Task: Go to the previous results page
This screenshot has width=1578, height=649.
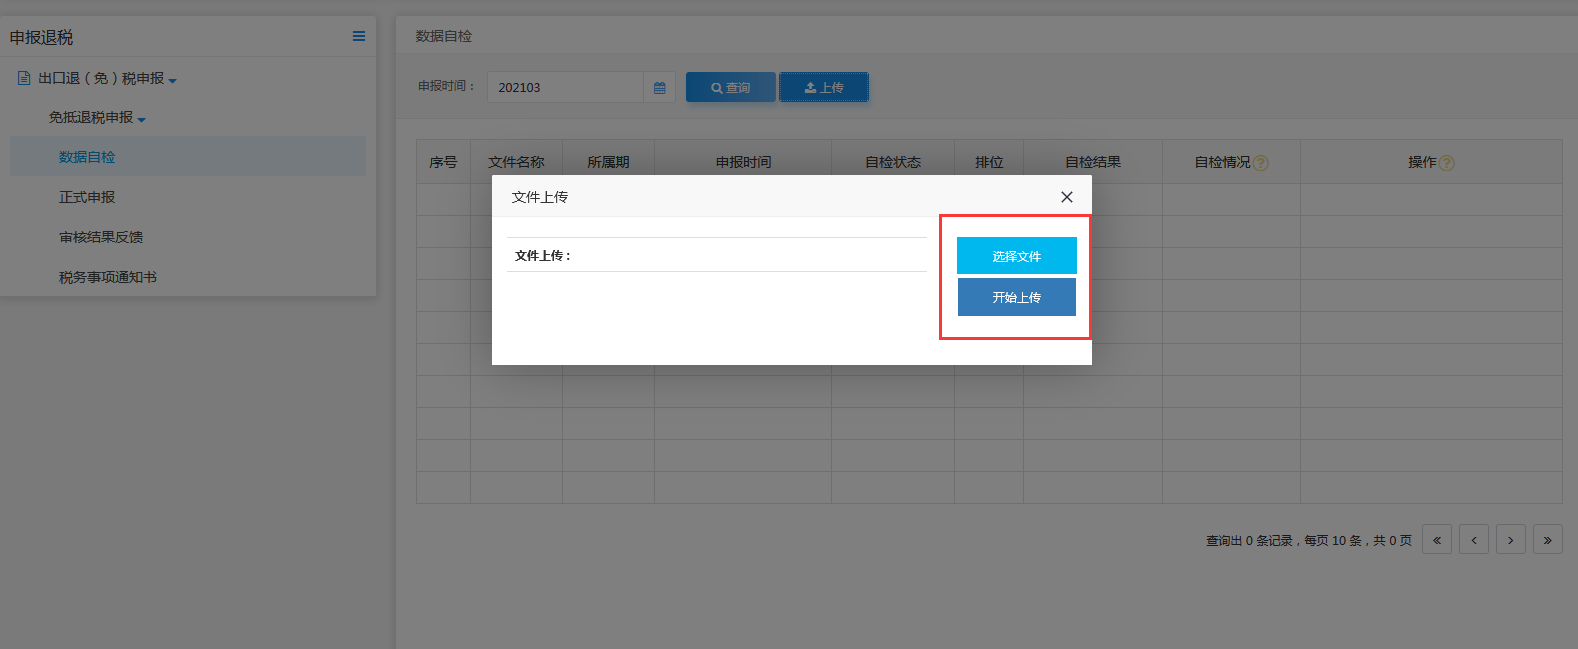Action: pos(1474,540)
